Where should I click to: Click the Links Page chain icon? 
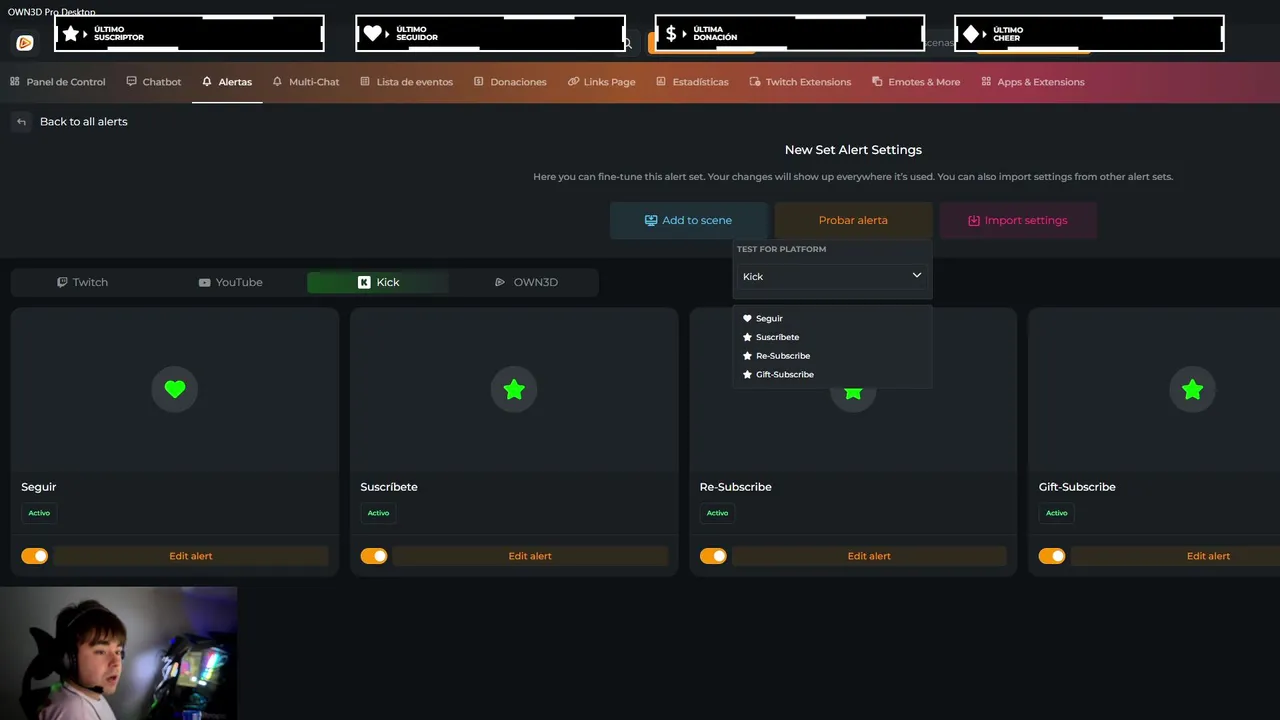tap(573, 82)
